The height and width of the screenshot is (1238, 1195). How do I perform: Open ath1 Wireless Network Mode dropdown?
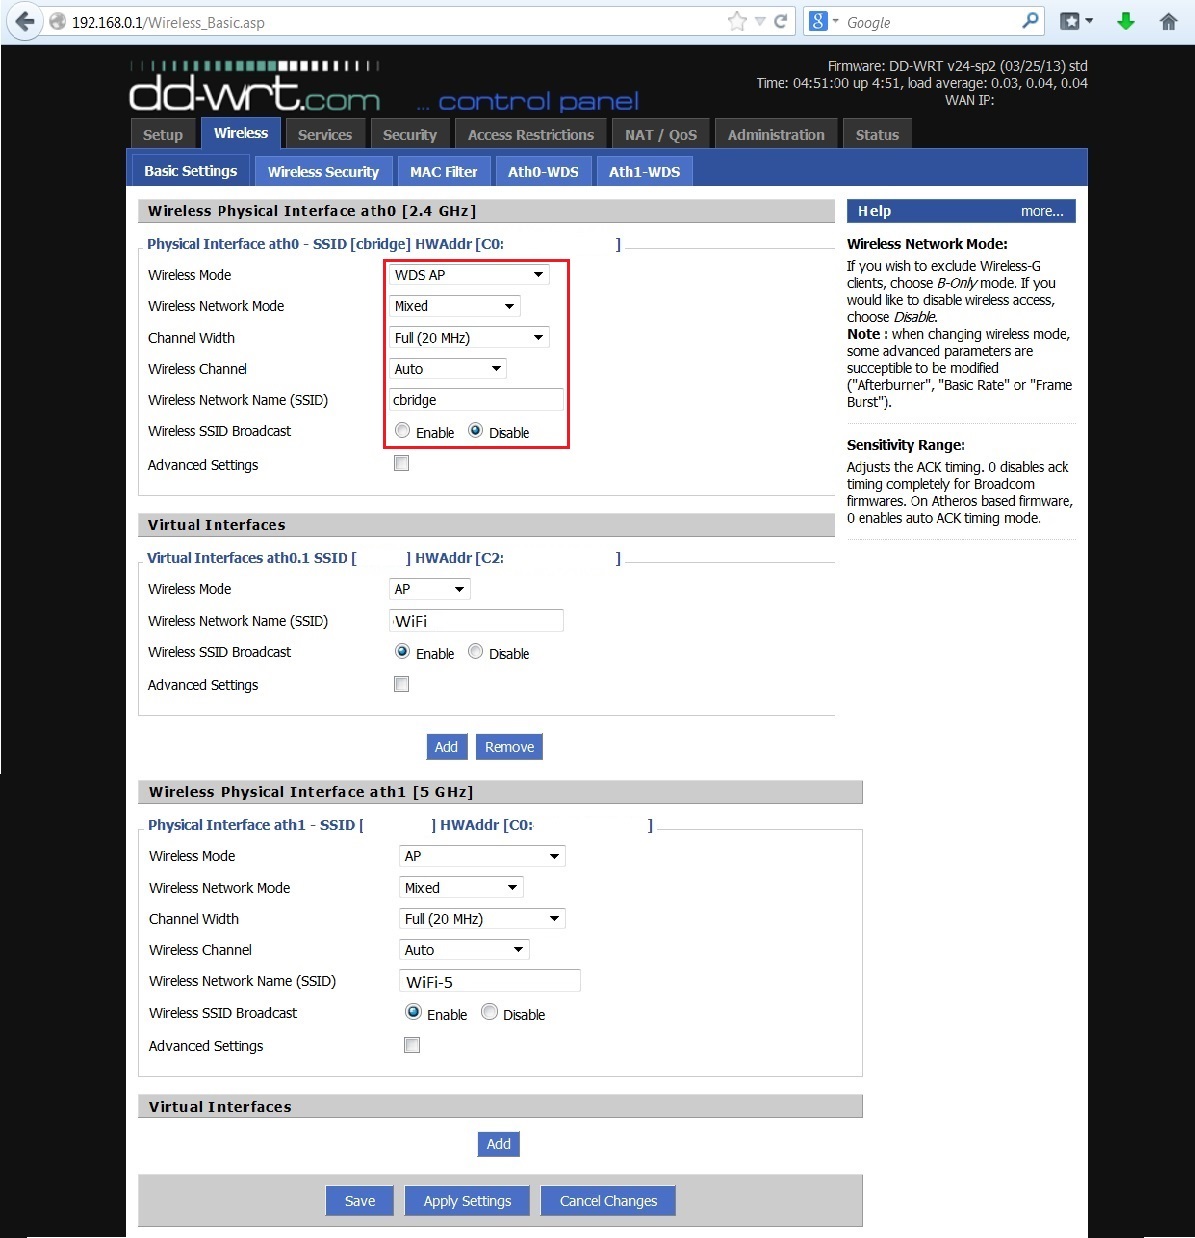(x=461, y=888)
